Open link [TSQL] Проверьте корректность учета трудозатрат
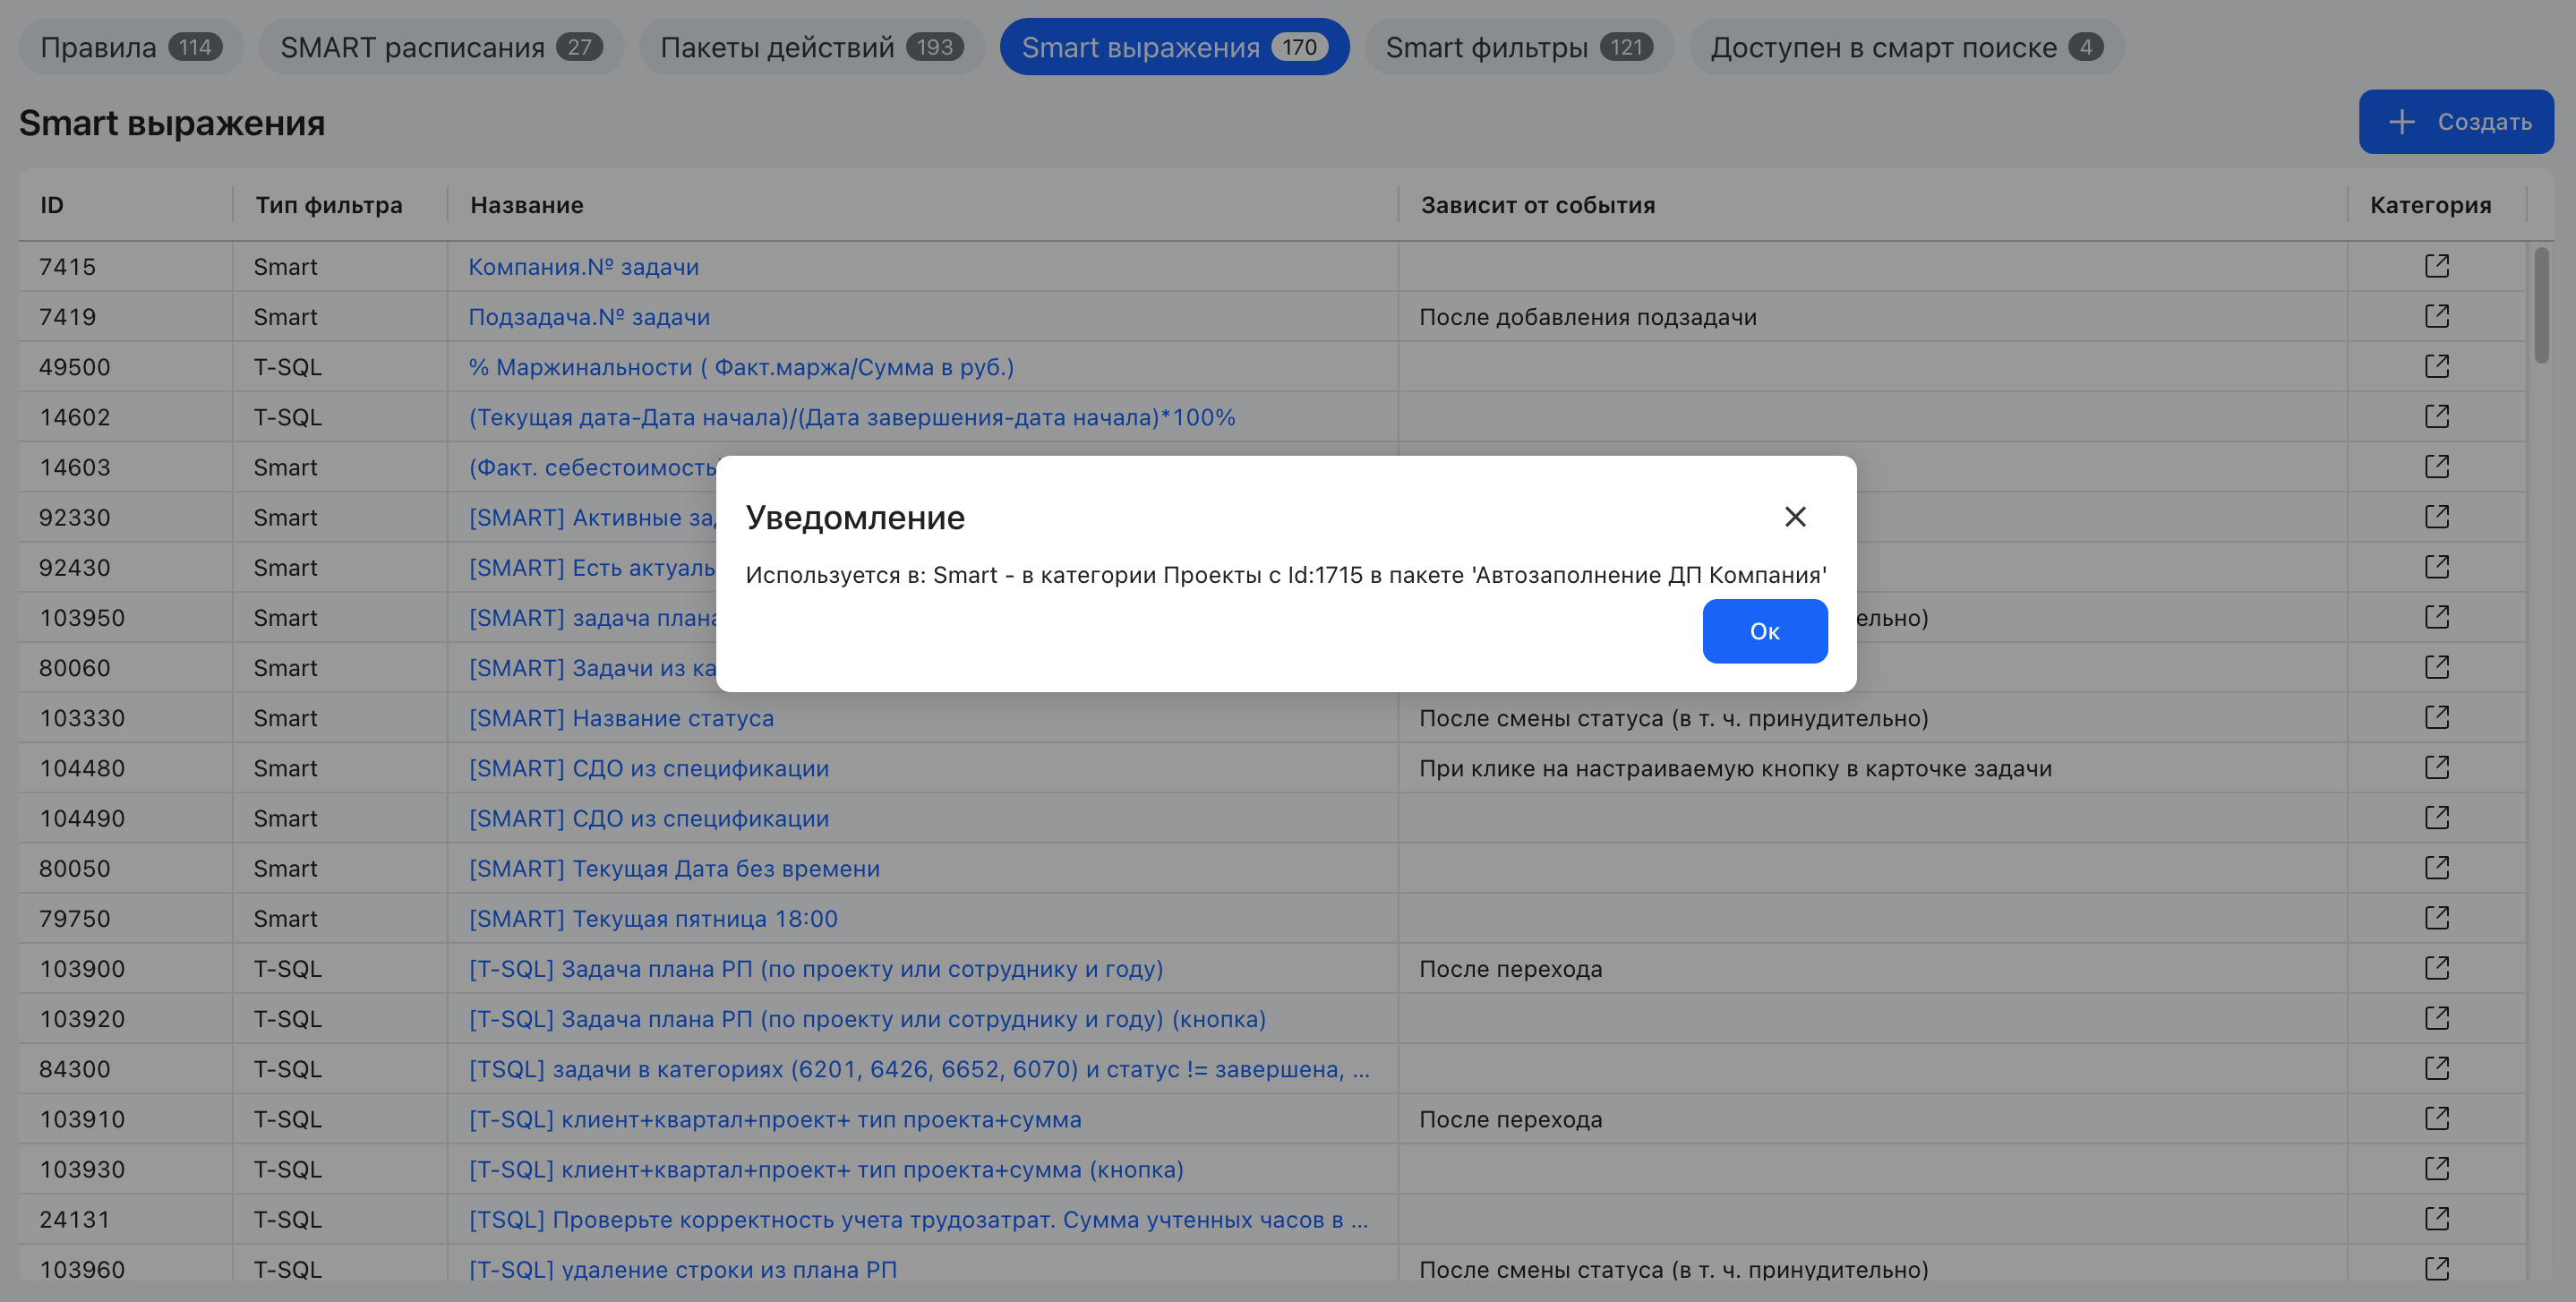Screen dimensions: 2576x1302 coord(918,1220)
